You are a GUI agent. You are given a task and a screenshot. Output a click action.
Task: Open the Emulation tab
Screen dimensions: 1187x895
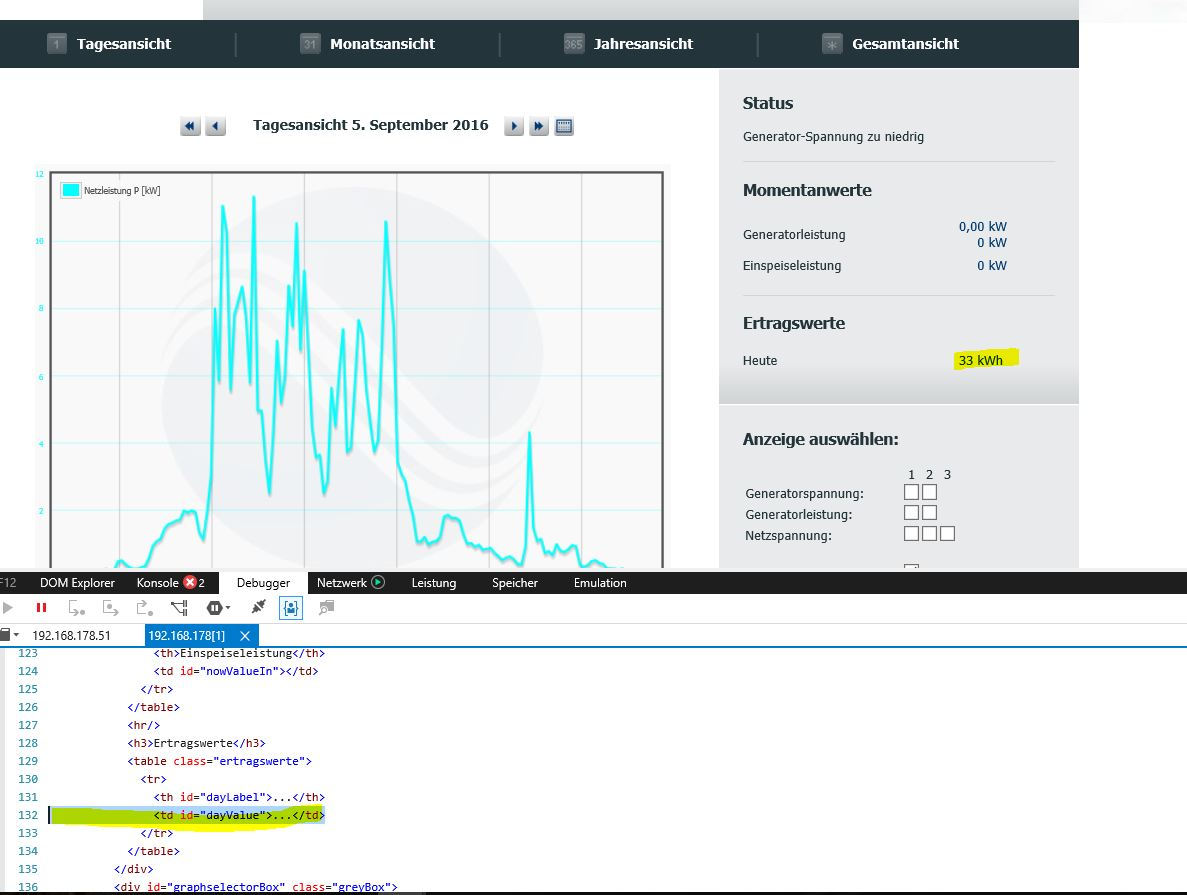point(600,582)
